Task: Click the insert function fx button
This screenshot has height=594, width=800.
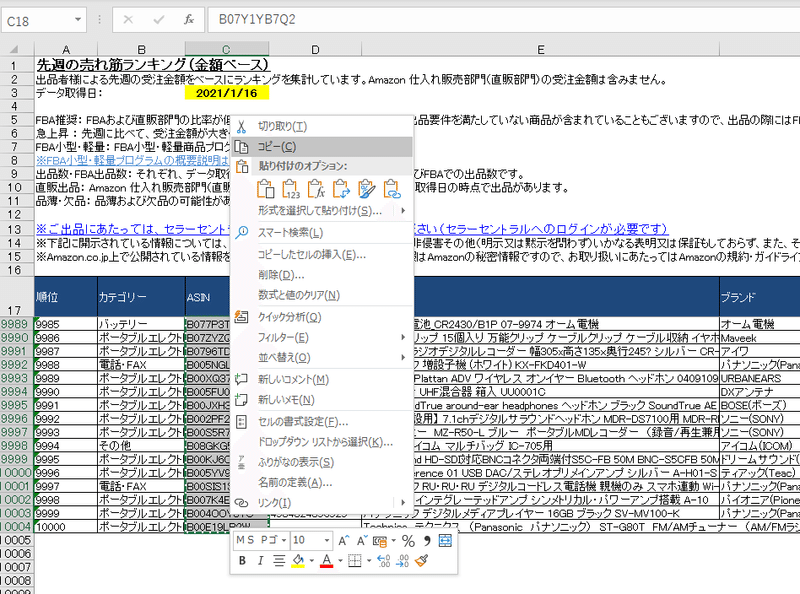Action: [x=189, y=19]
